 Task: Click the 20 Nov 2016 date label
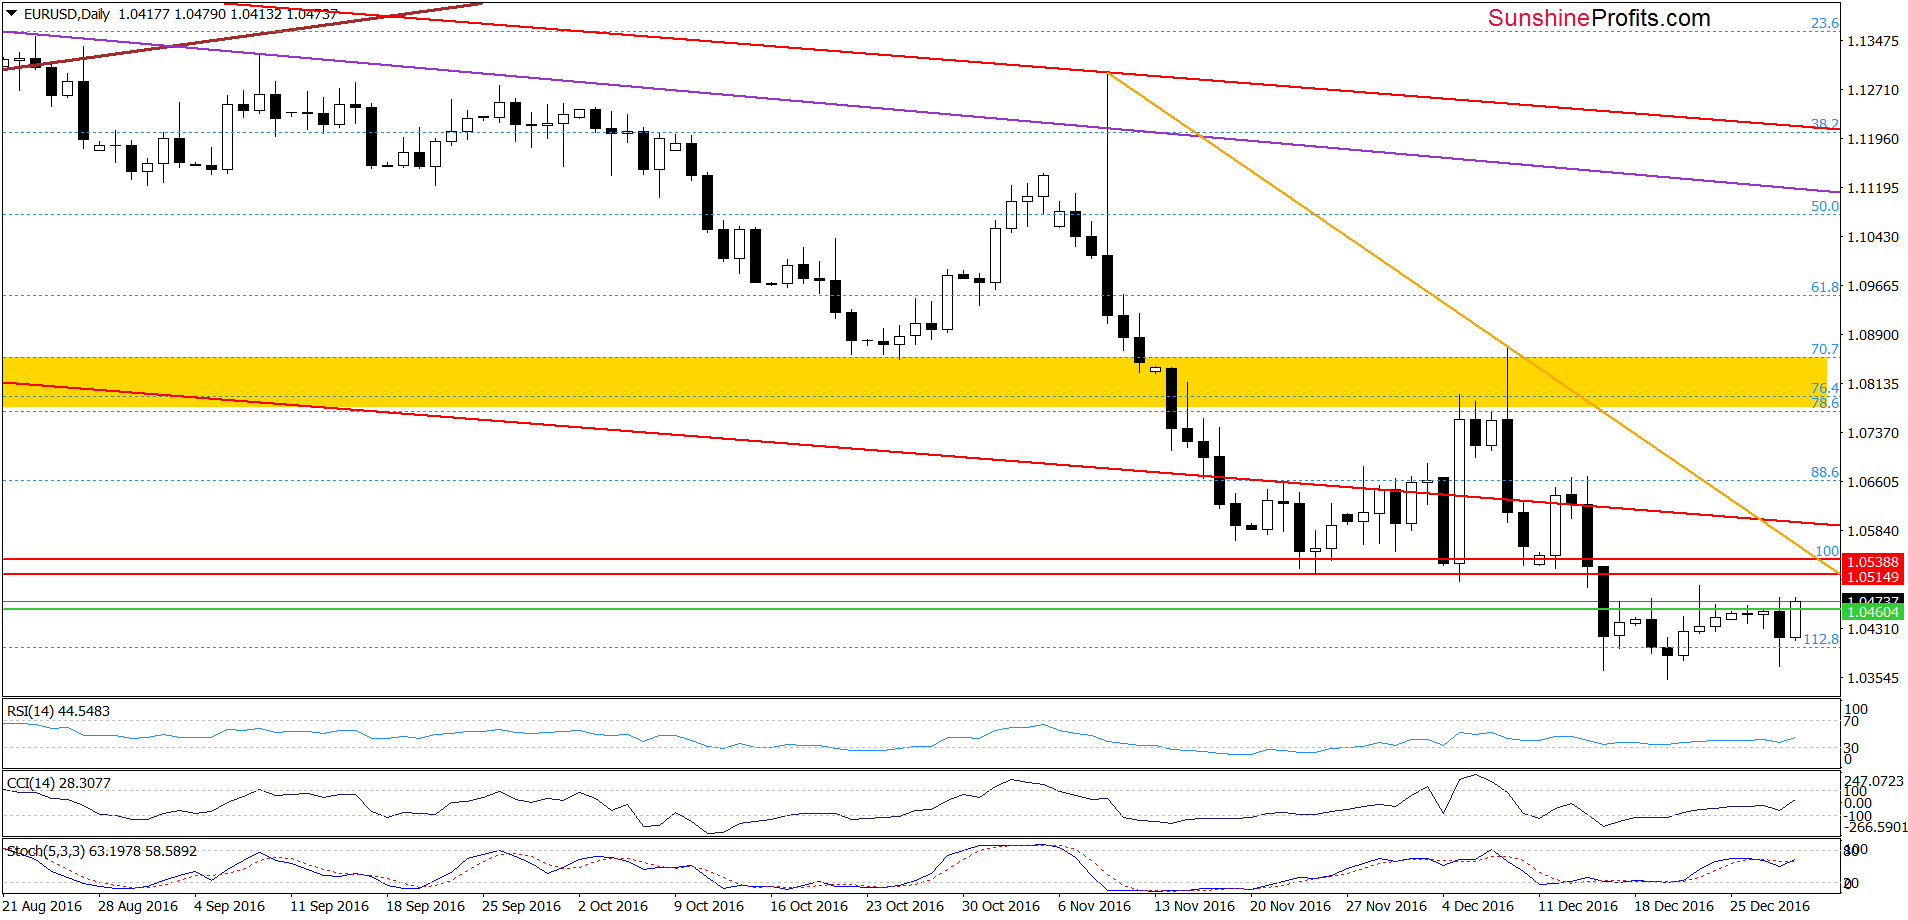coord(1291,906)
